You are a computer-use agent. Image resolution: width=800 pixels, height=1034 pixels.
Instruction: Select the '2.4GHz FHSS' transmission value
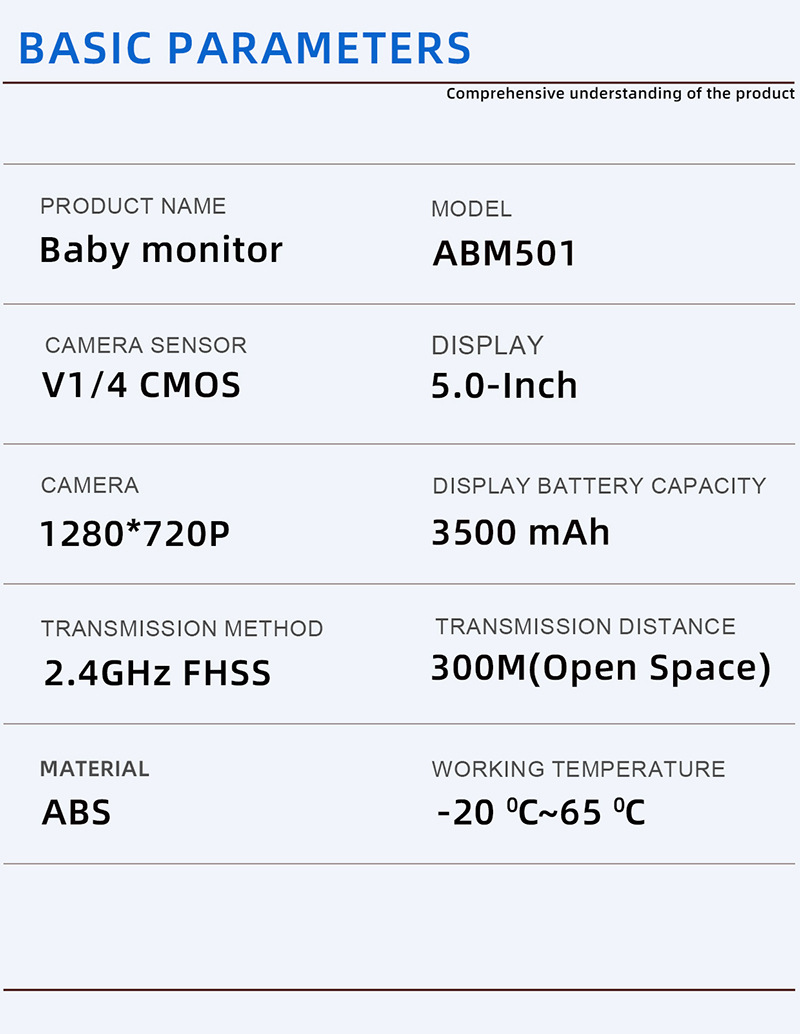point(158,673)
